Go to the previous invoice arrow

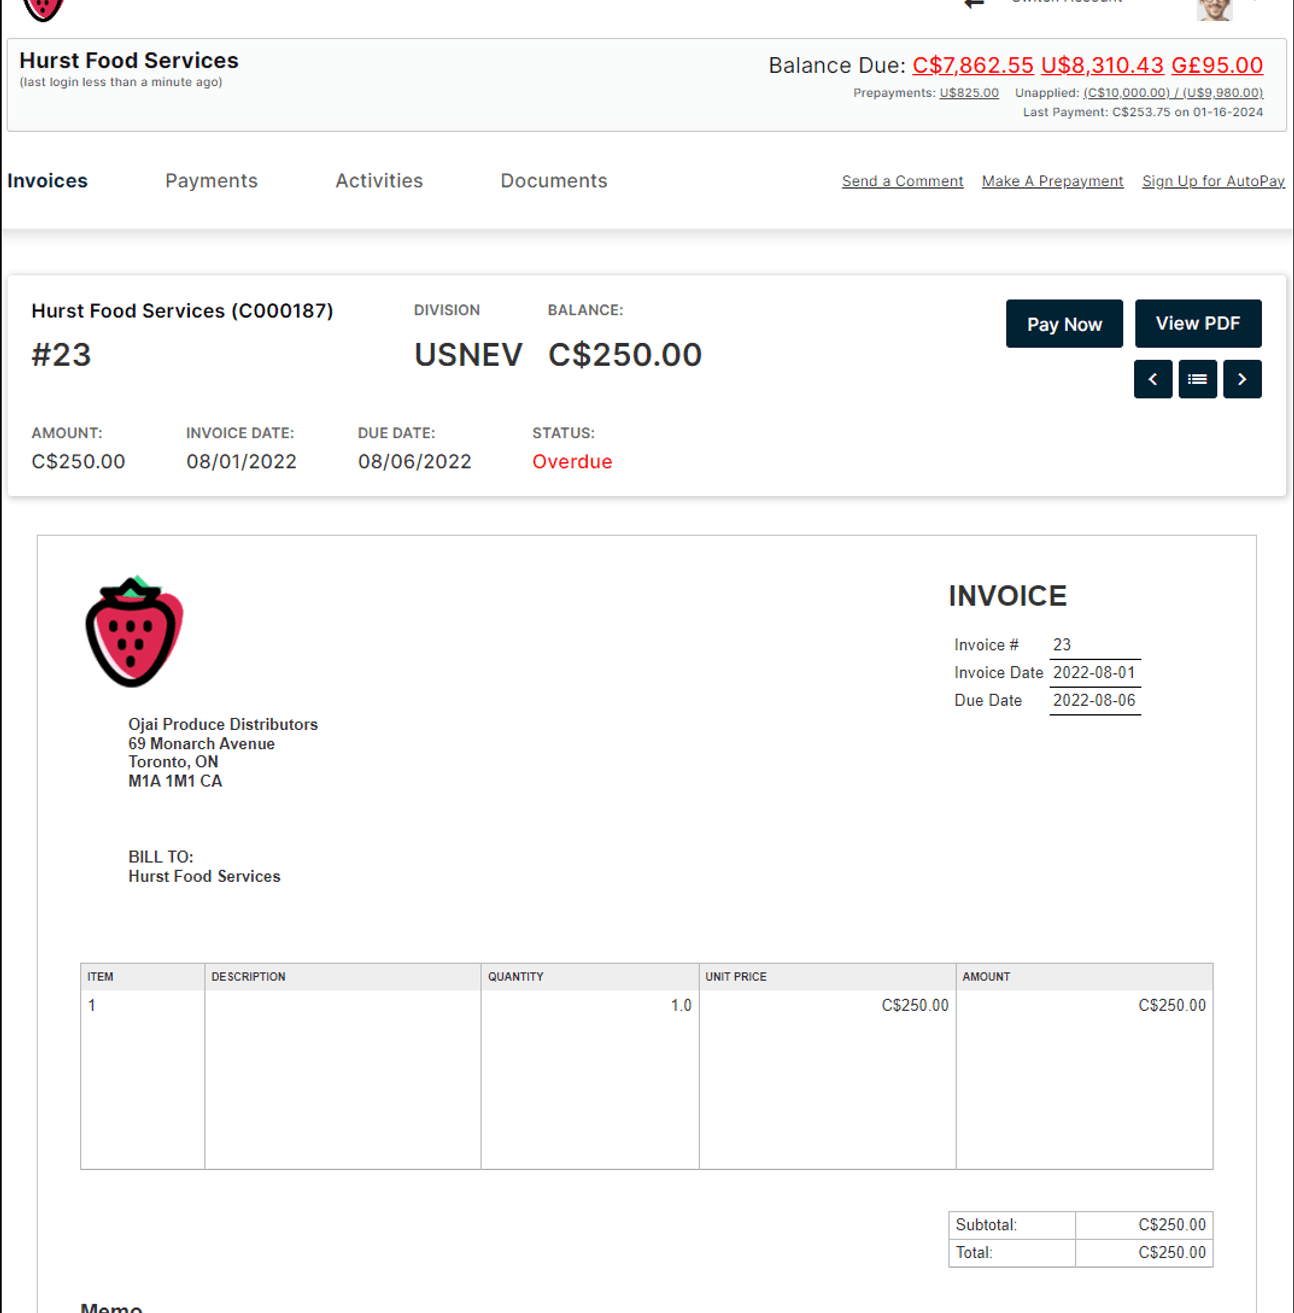click(x=1152, y=379)
